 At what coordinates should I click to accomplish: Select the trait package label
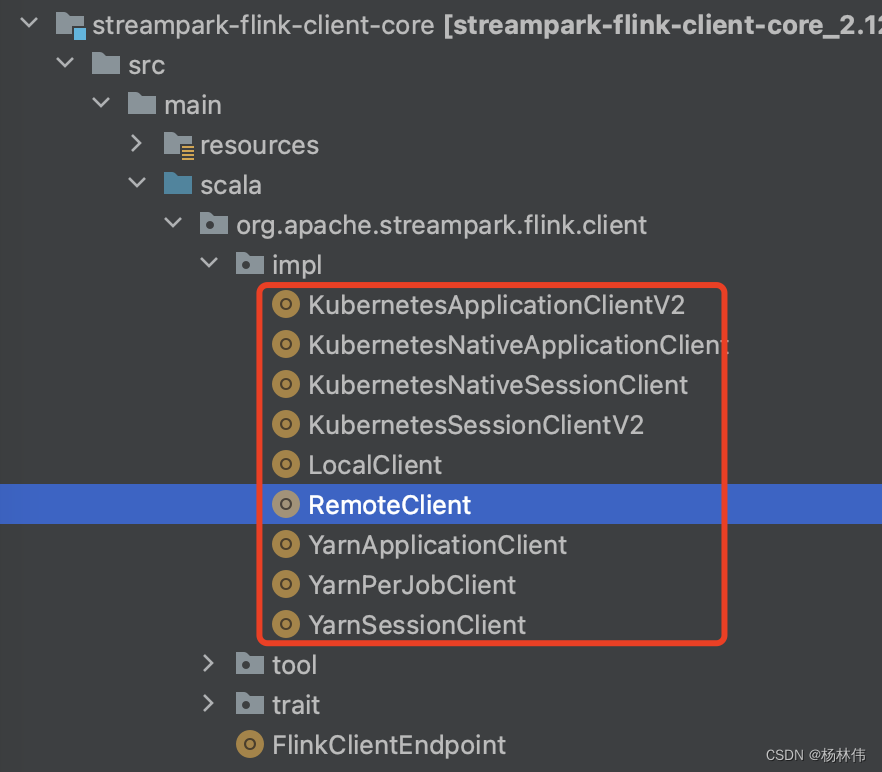(x=296, y=705)
